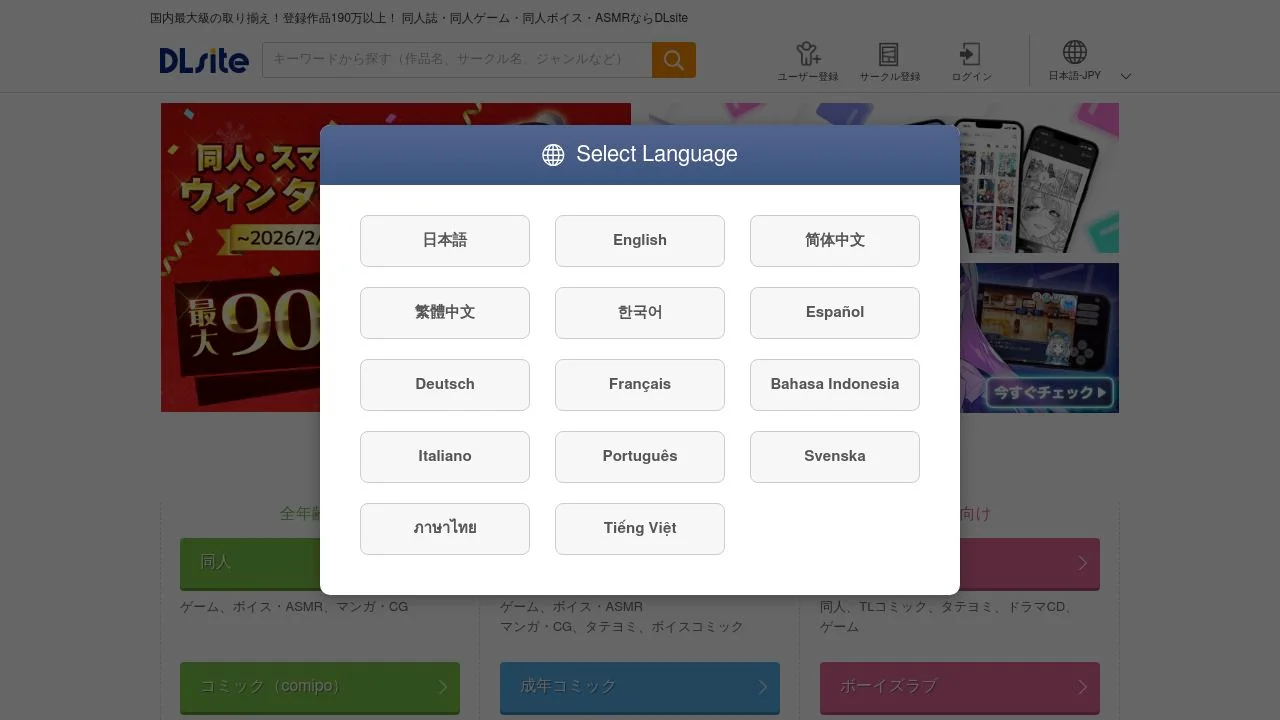Select 日本語 in the language dialog
This screenshot has width=1280, height=720.
444,240
